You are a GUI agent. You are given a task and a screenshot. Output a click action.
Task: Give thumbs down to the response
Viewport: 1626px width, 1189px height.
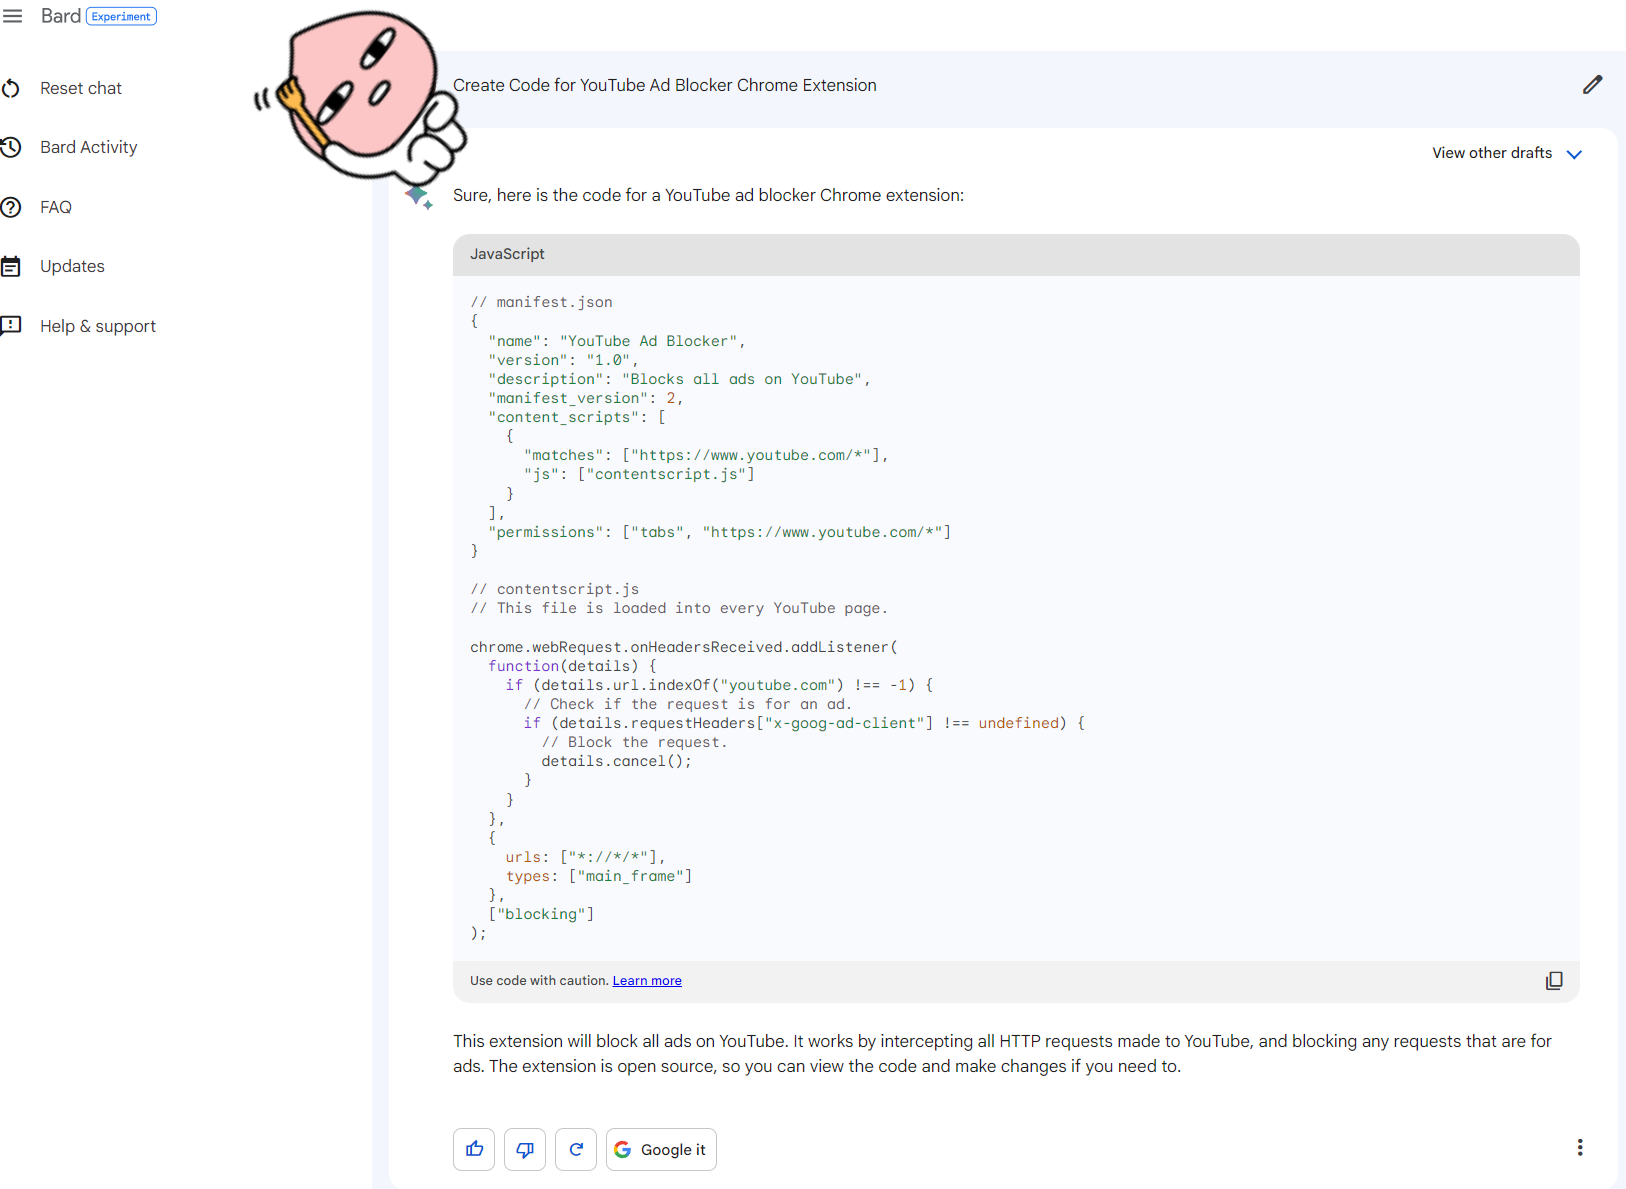tap(525, 1149)
